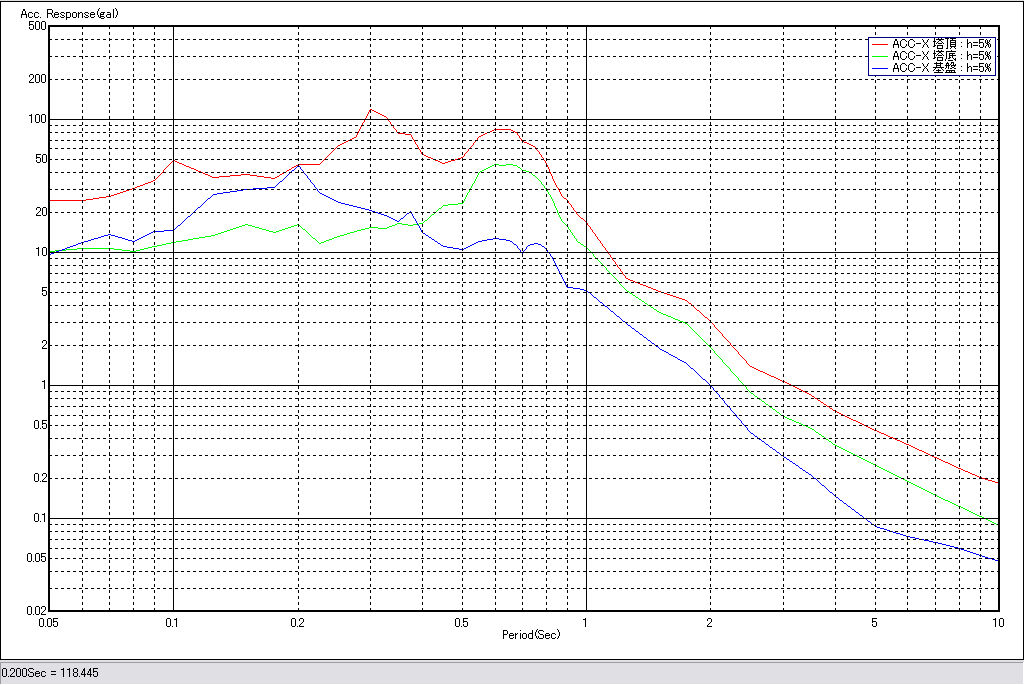
Task: Click the green line swatch in legend
Action: (879, 56)
